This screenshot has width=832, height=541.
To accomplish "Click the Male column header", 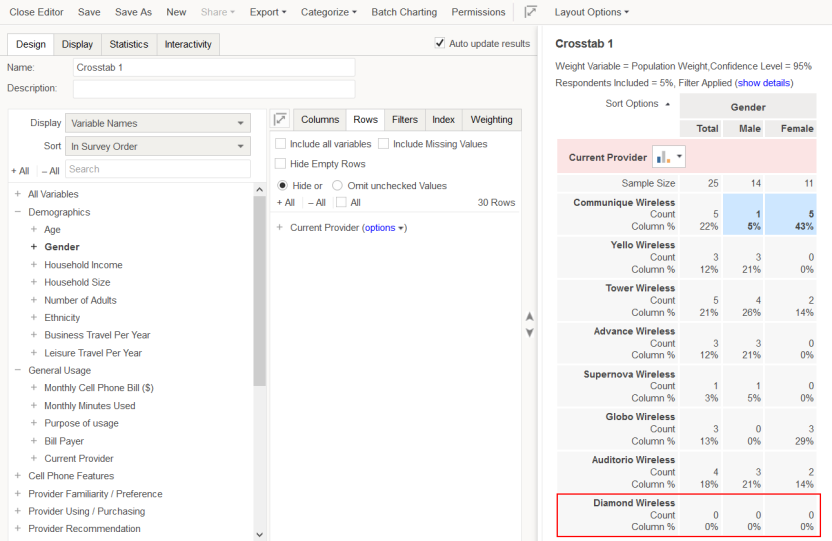I will (x=743, y=128).
